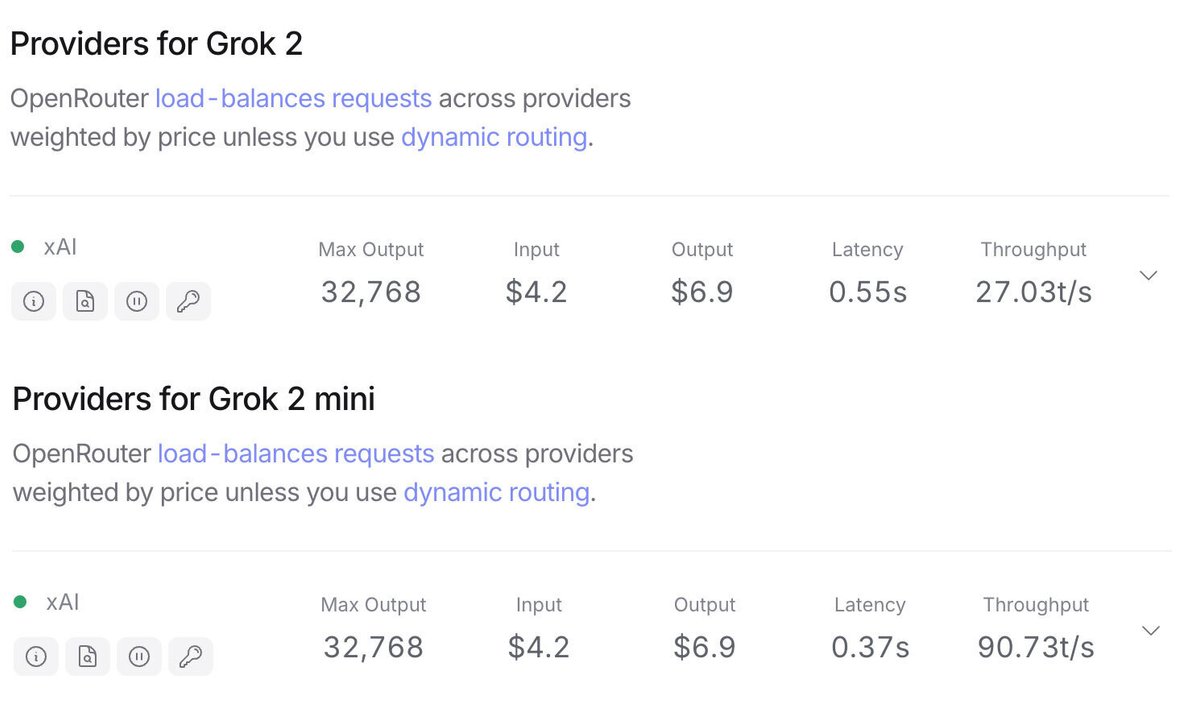The height and width of the screenshot is (725, 1200).
Task: Expand the Grok 2 mini xAI provider row chevron
Action: (x=1151, y=630)
